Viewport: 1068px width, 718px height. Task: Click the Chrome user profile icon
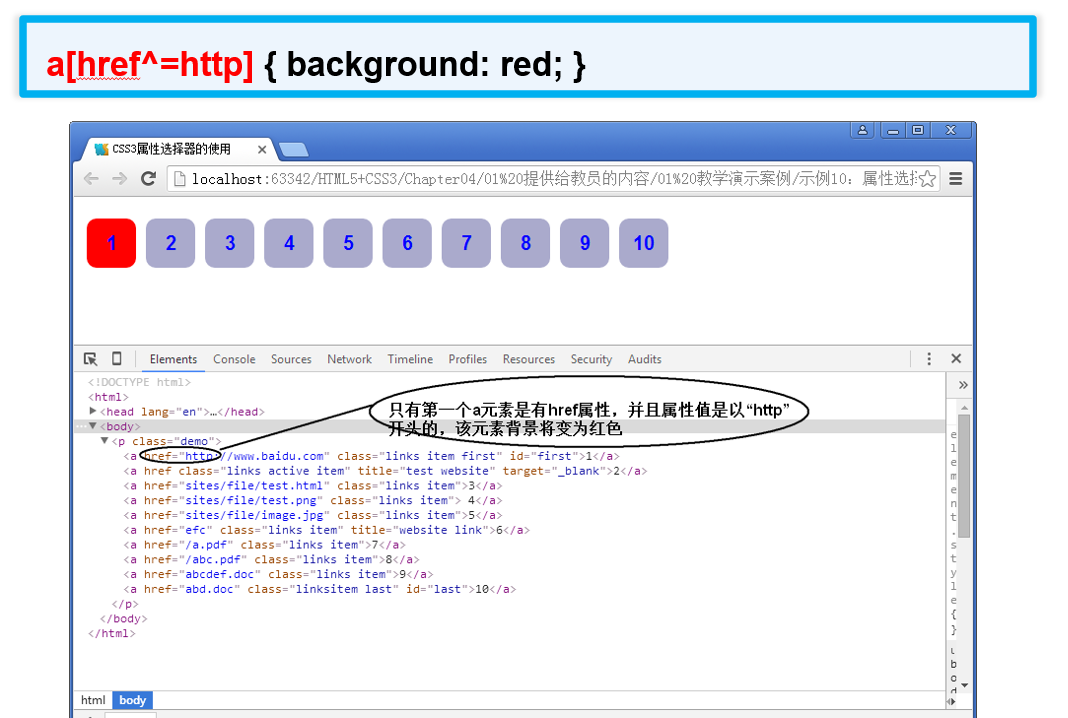coord(862,130)
